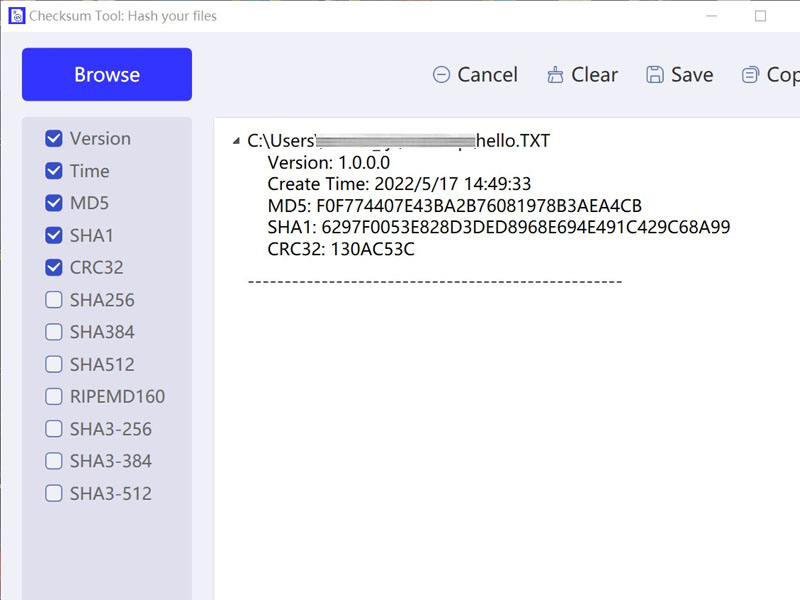Select the SHA1 hash value line
Viewport: 800px width, 600px height.
point(499,227)
